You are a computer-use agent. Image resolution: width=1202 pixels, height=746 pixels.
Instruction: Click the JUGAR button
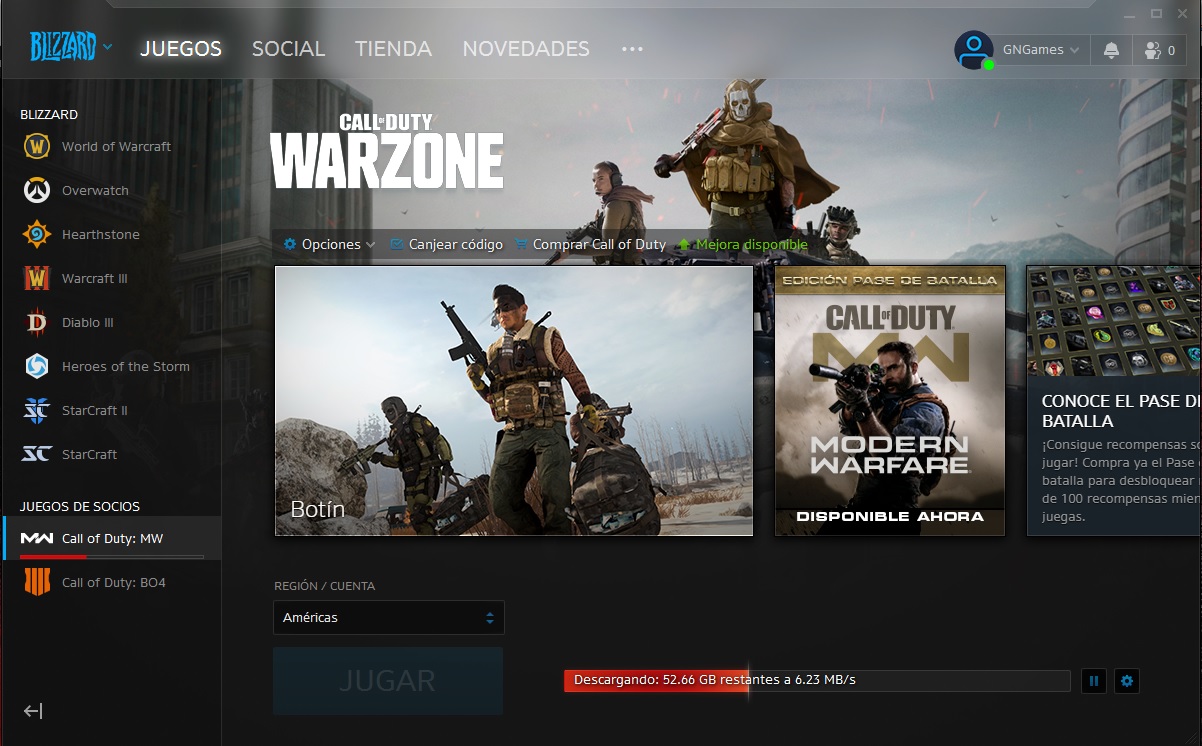pos(388,681)
